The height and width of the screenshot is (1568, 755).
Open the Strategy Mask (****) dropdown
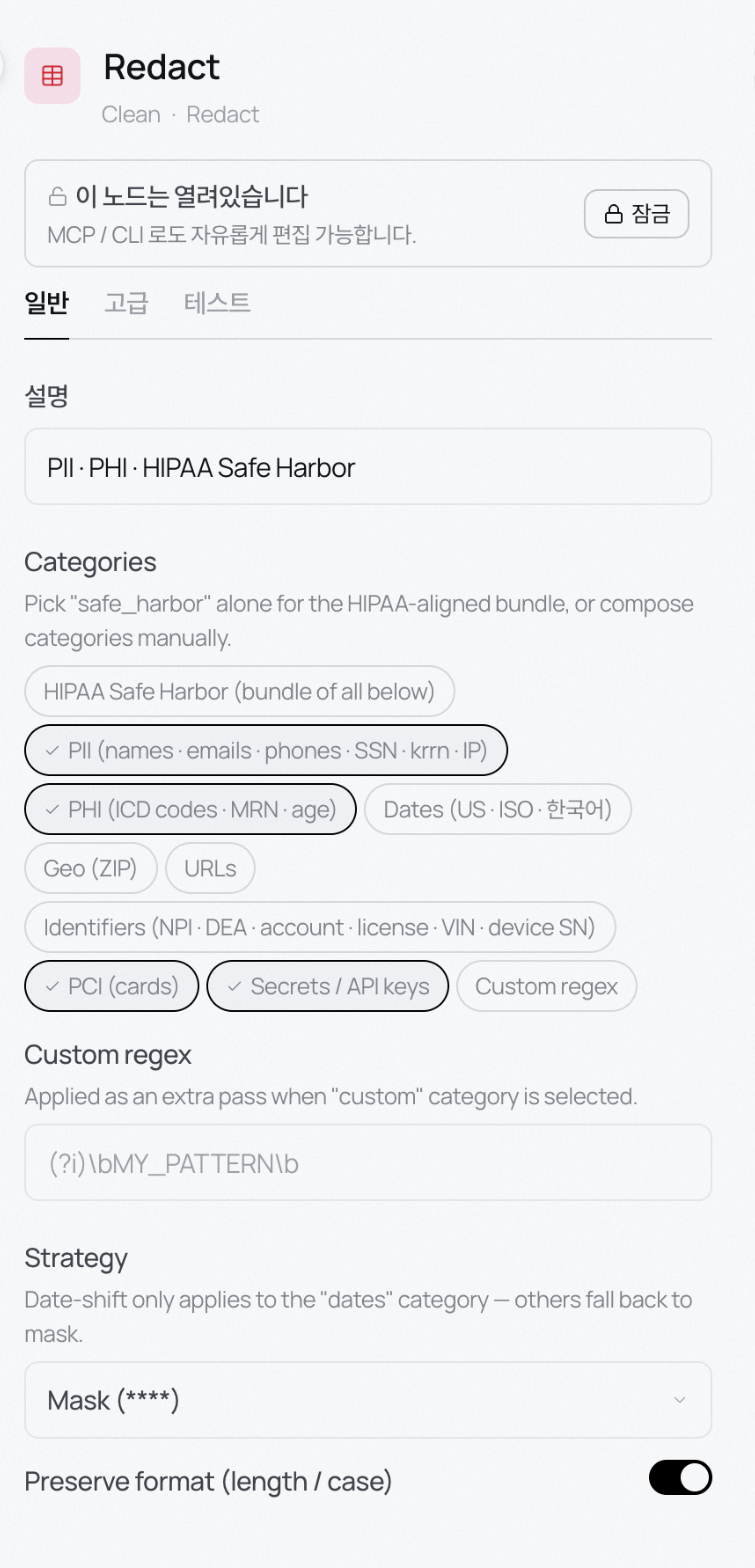pyautogui.click(x=368, y=1400)
